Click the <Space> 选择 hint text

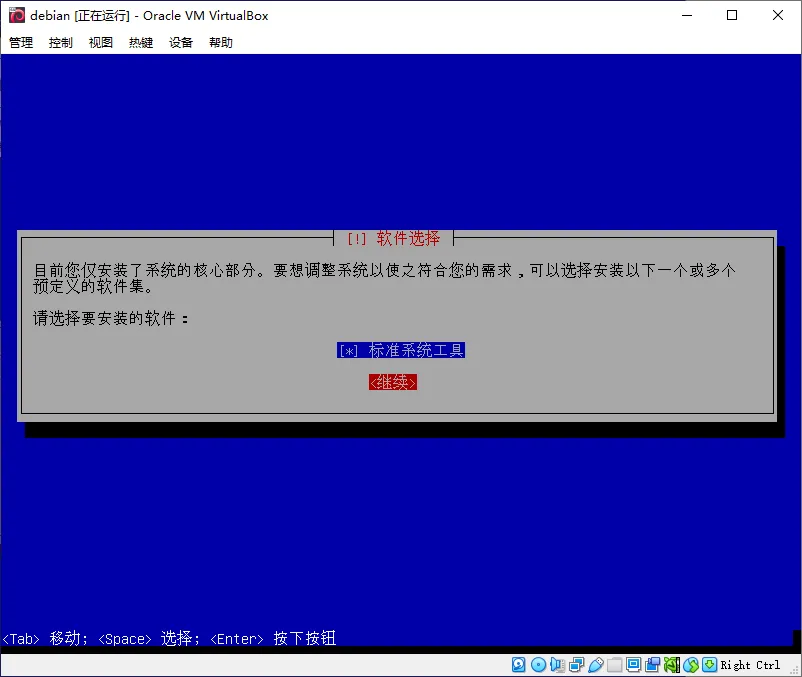click(x=148, y=638)
